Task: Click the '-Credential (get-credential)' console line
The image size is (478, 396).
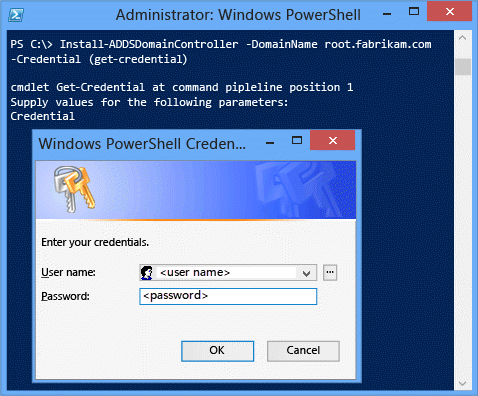Action: pos(99,59)
